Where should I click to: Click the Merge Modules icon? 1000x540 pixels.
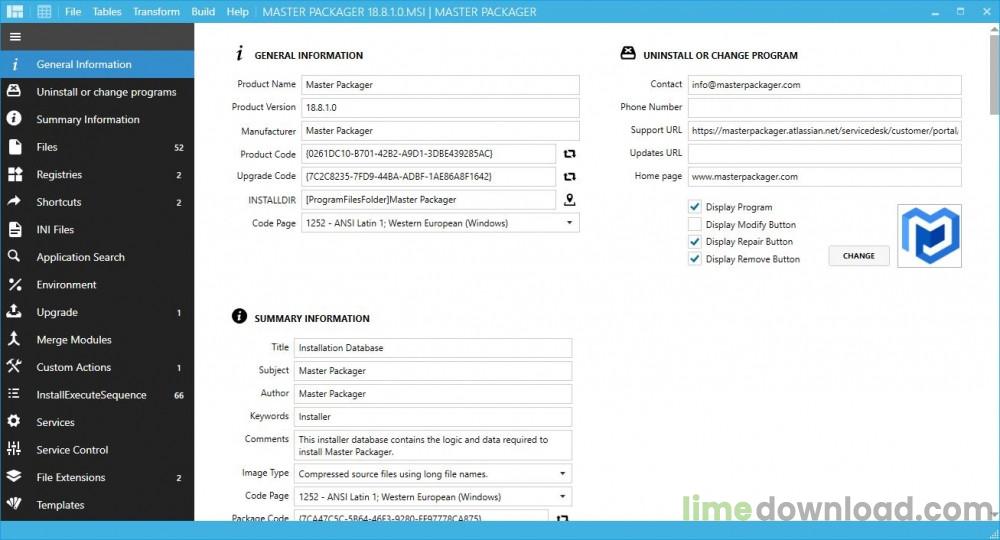[x=14, y=339]
